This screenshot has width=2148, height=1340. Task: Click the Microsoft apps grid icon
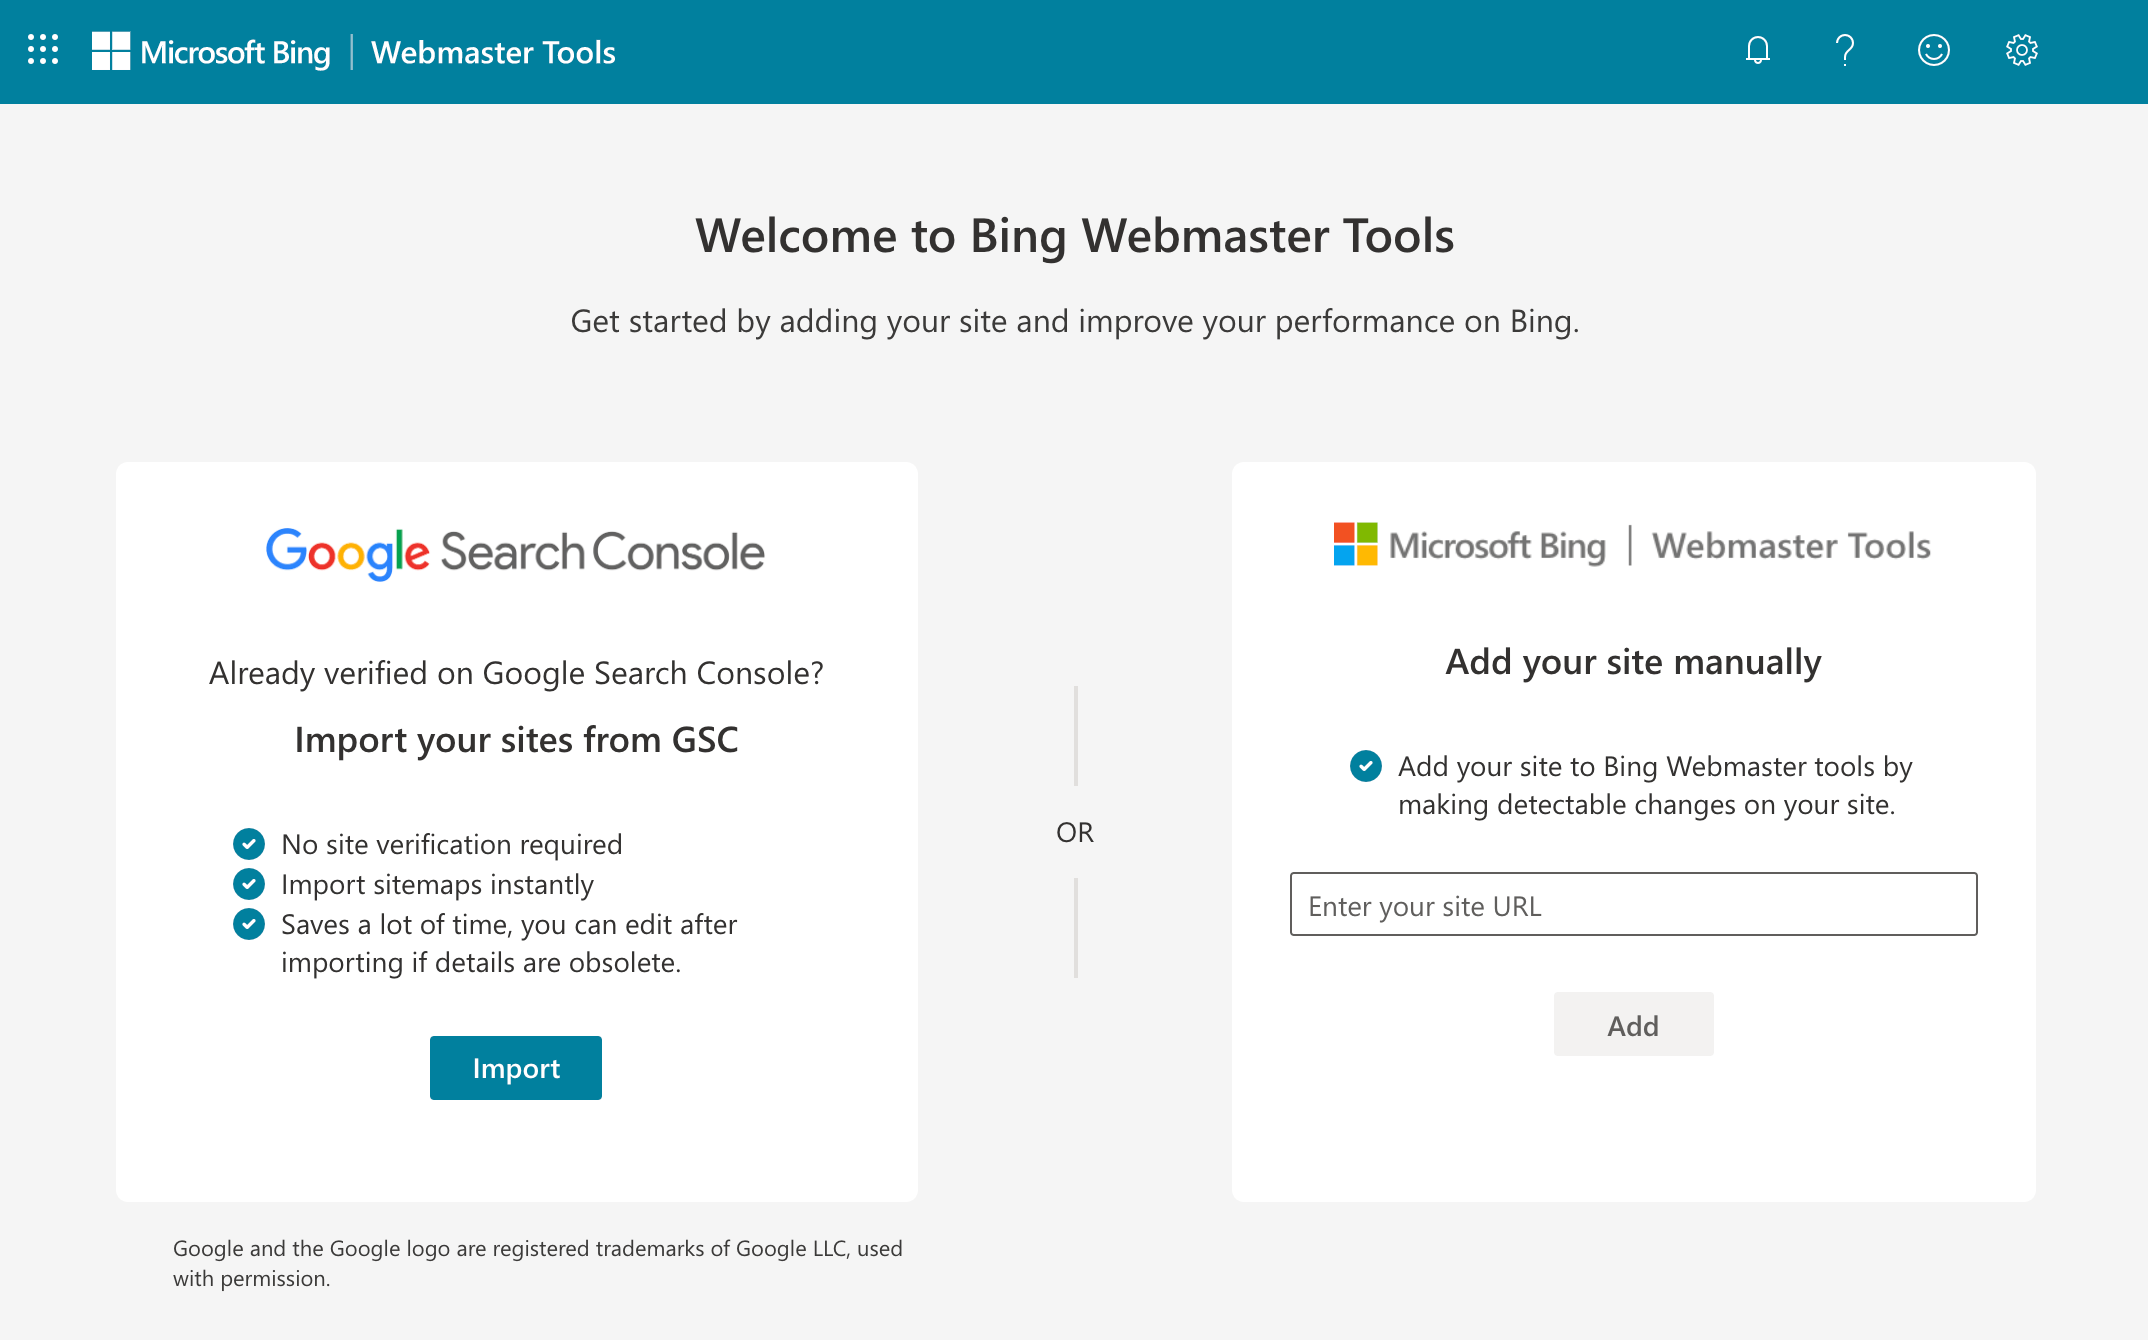point(42,49)
